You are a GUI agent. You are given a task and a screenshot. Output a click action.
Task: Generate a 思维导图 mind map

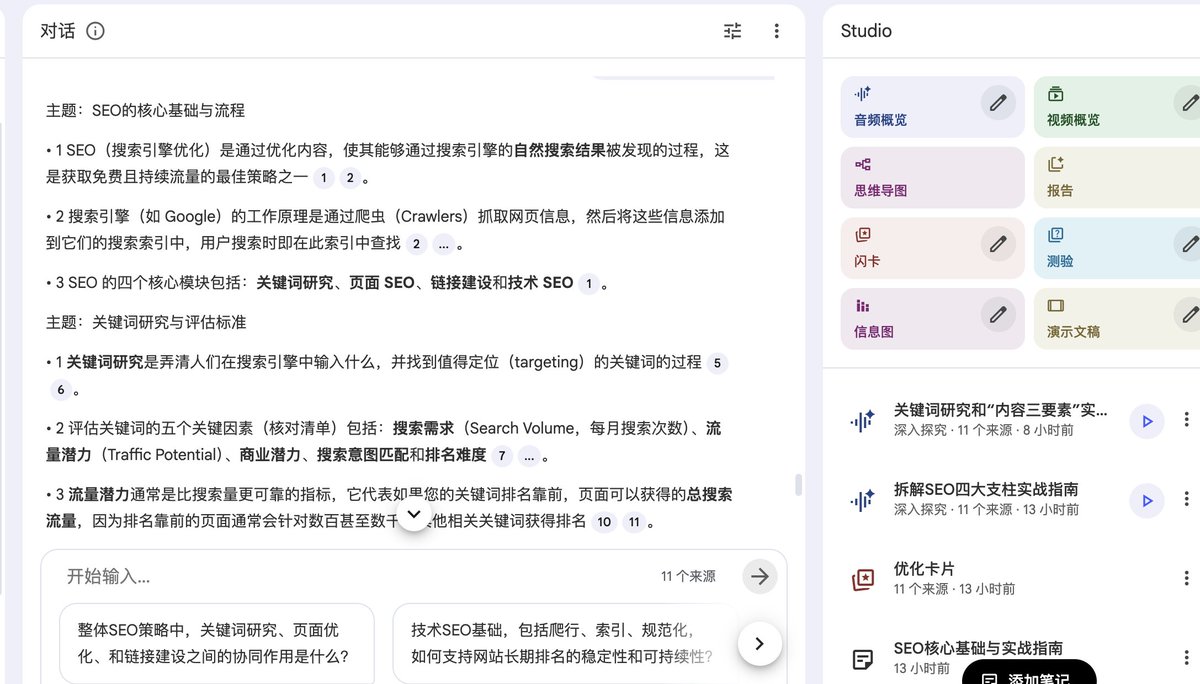click(933, 178)
